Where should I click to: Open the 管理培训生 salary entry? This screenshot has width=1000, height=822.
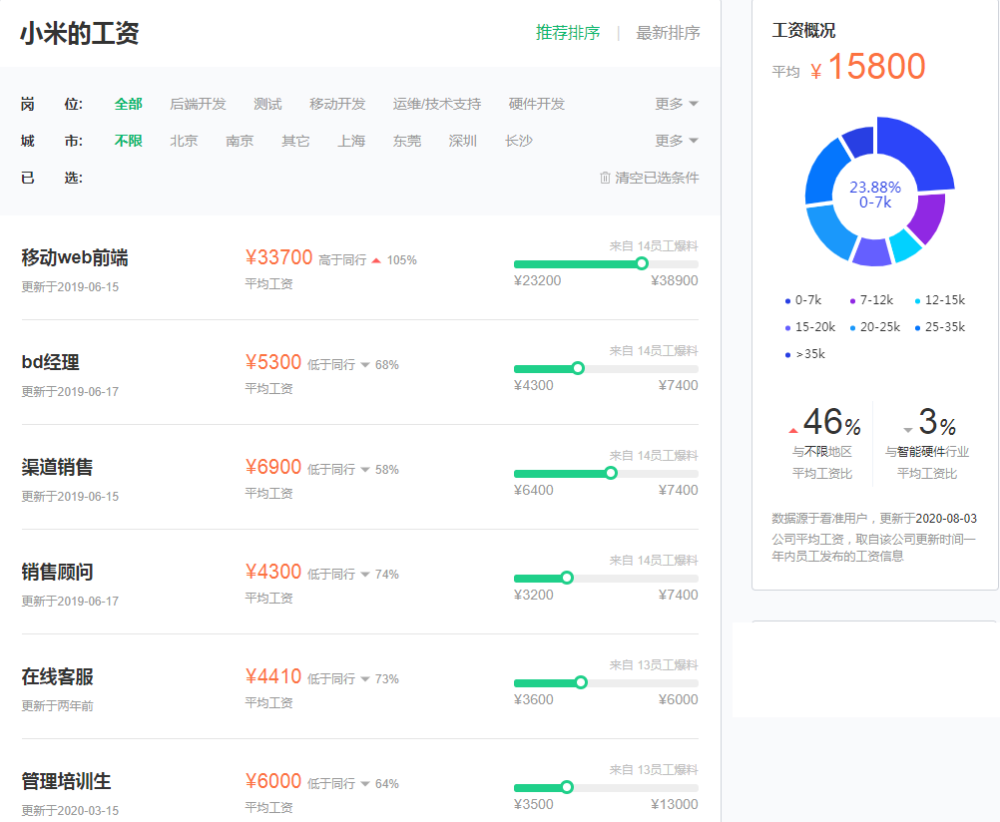click(x=66, y=781)
